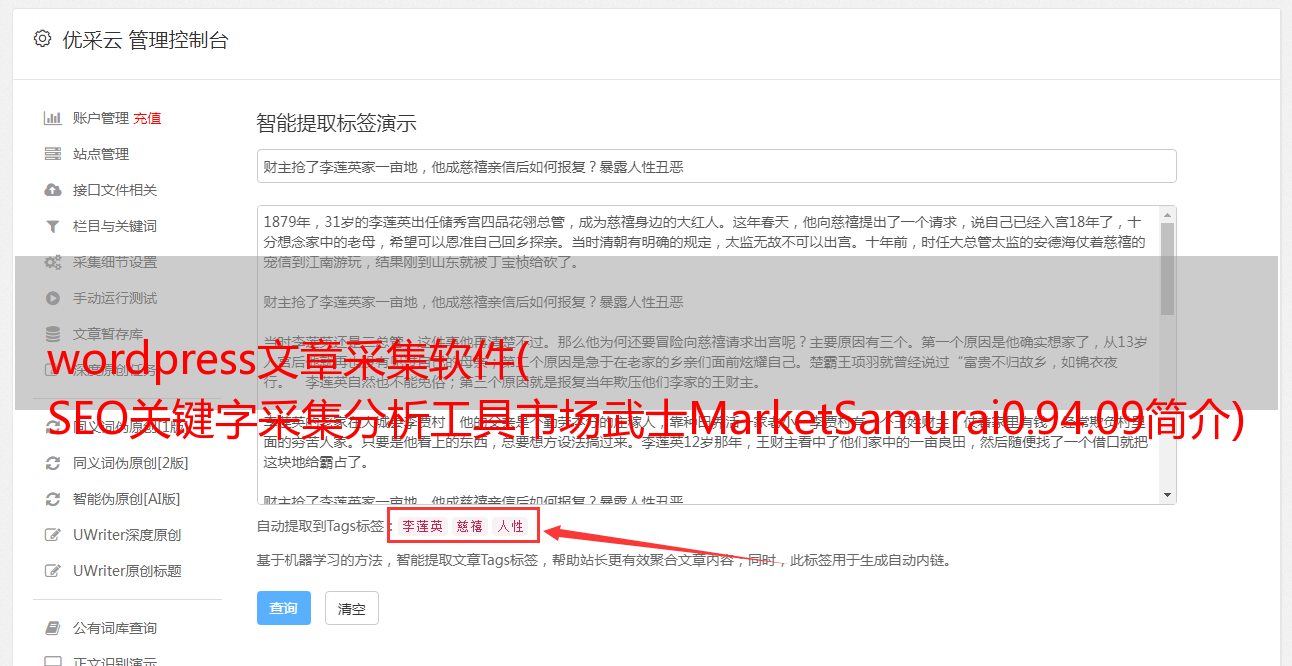1292x666 pixels.
Task: Click the 清空 clear button
Action: point(352,608)
